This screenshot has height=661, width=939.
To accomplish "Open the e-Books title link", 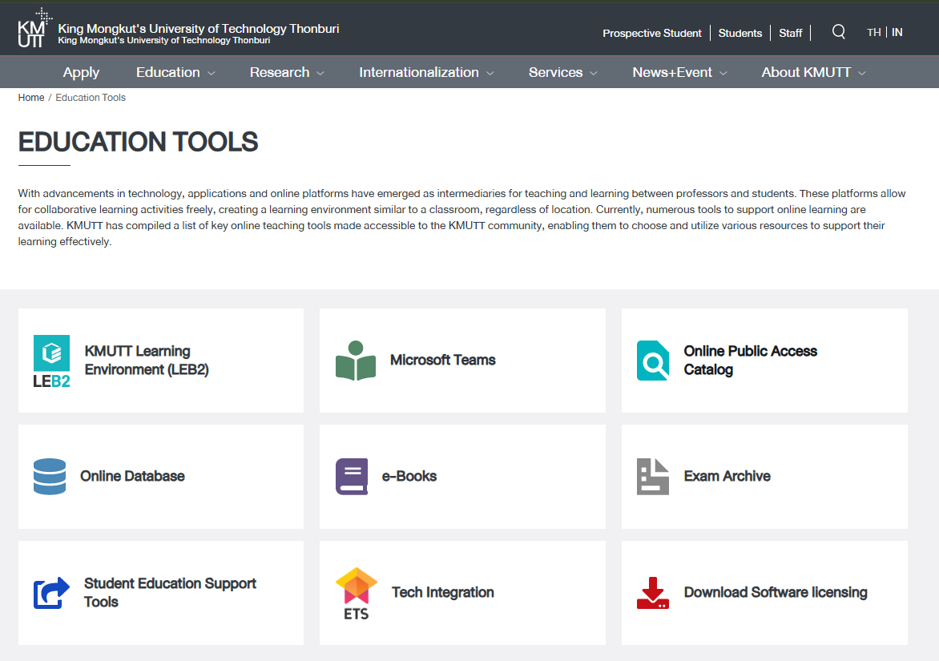I will tap(409, 476).
